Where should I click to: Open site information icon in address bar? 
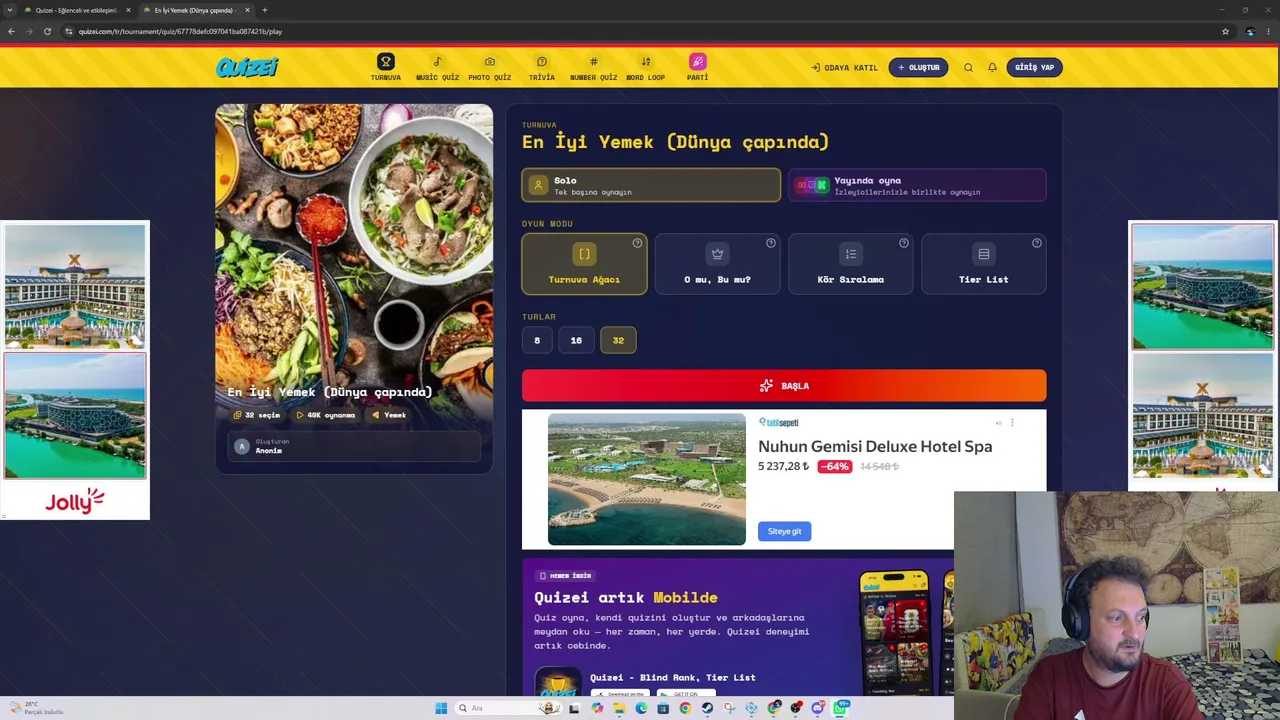68,31
